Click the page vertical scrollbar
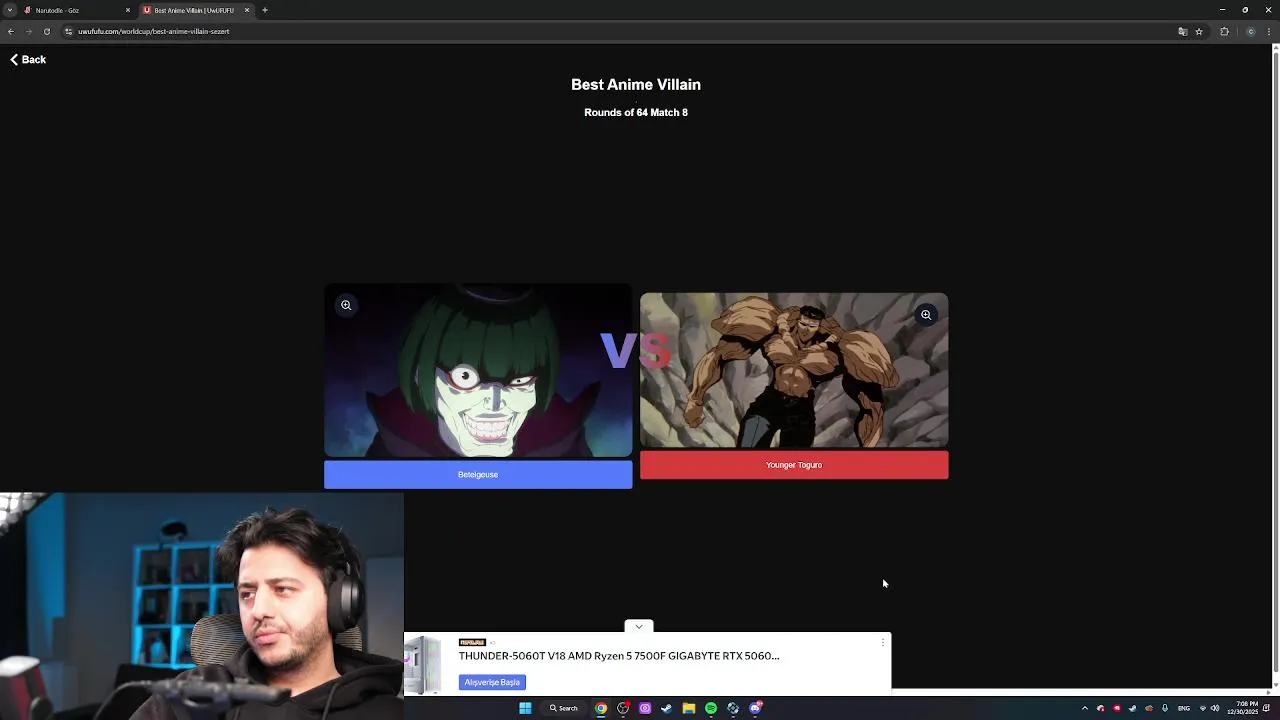 [x=1275, y=360]
